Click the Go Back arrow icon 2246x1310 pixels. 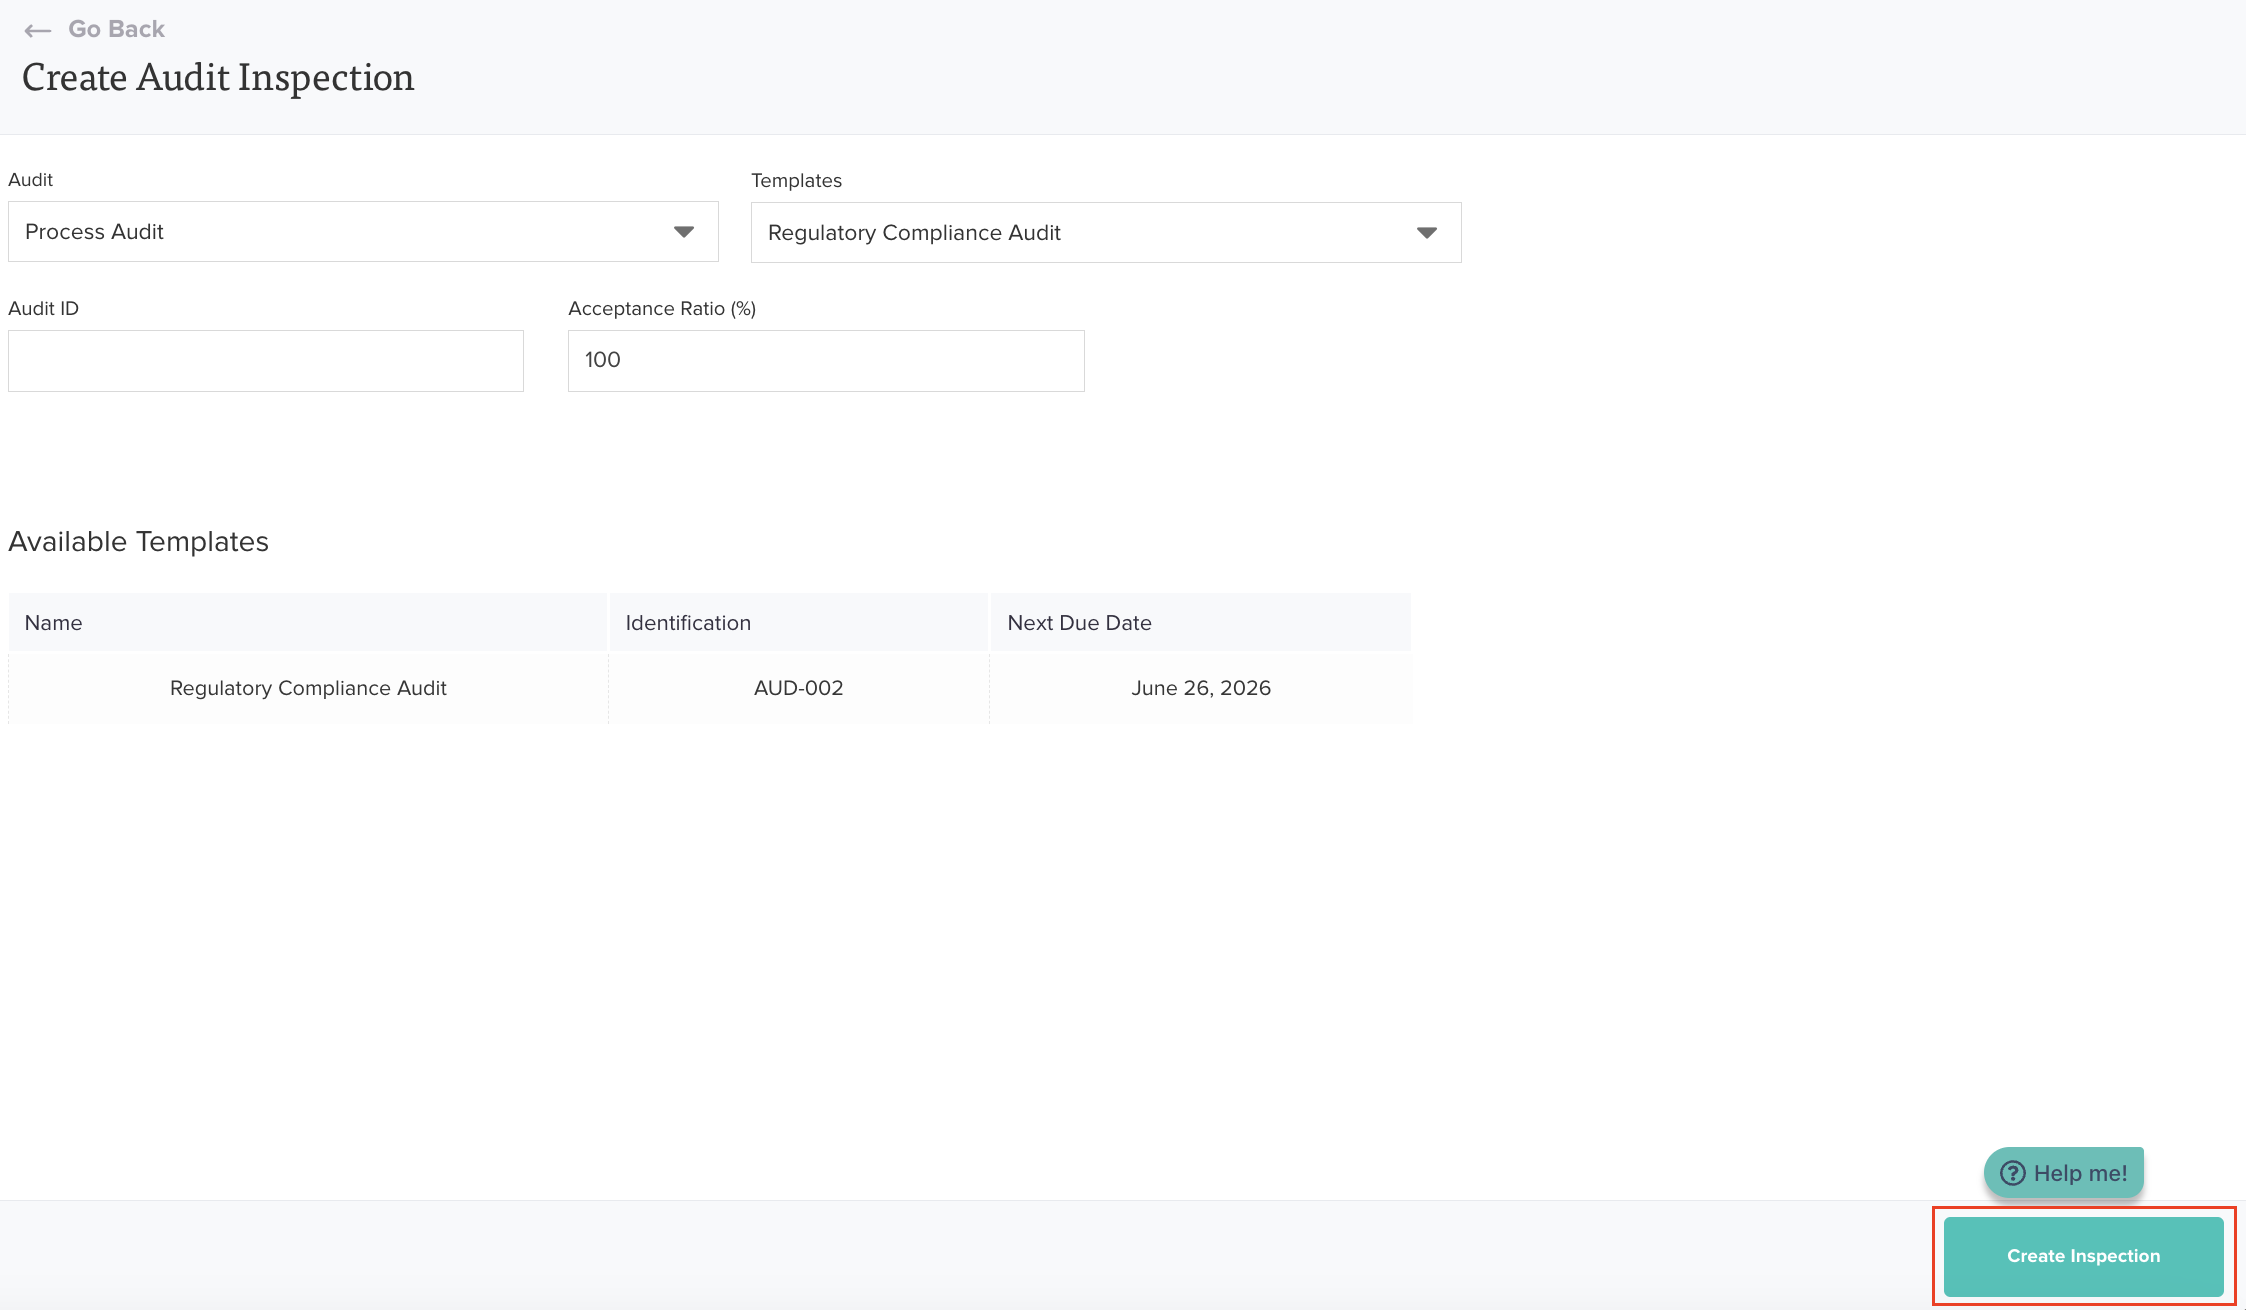(x=38, y=31)
